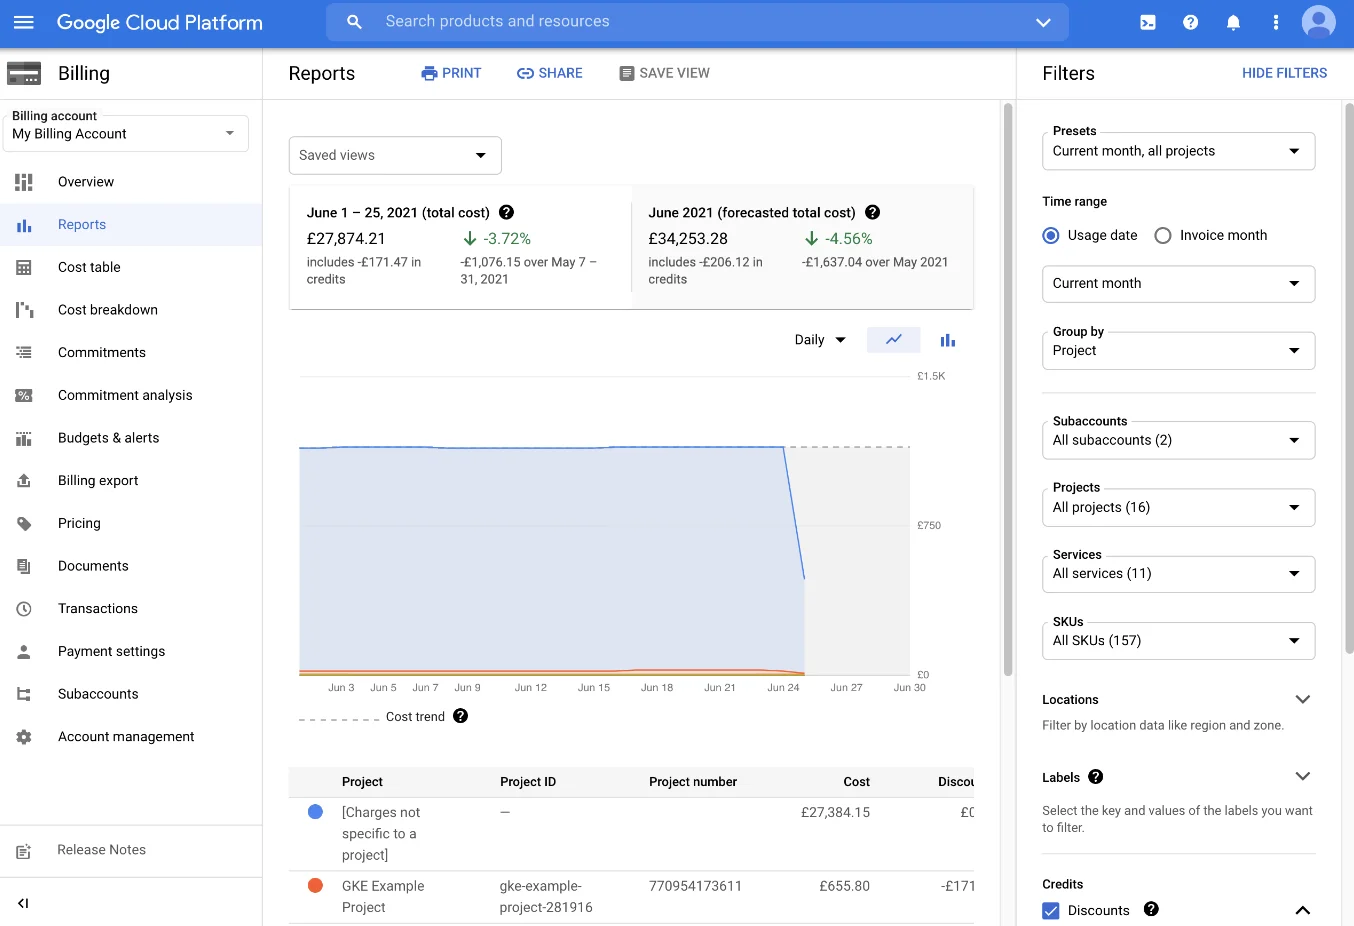Click the Billing export icon
Screen dimensions: 1354x926
[x=24, y=480]
